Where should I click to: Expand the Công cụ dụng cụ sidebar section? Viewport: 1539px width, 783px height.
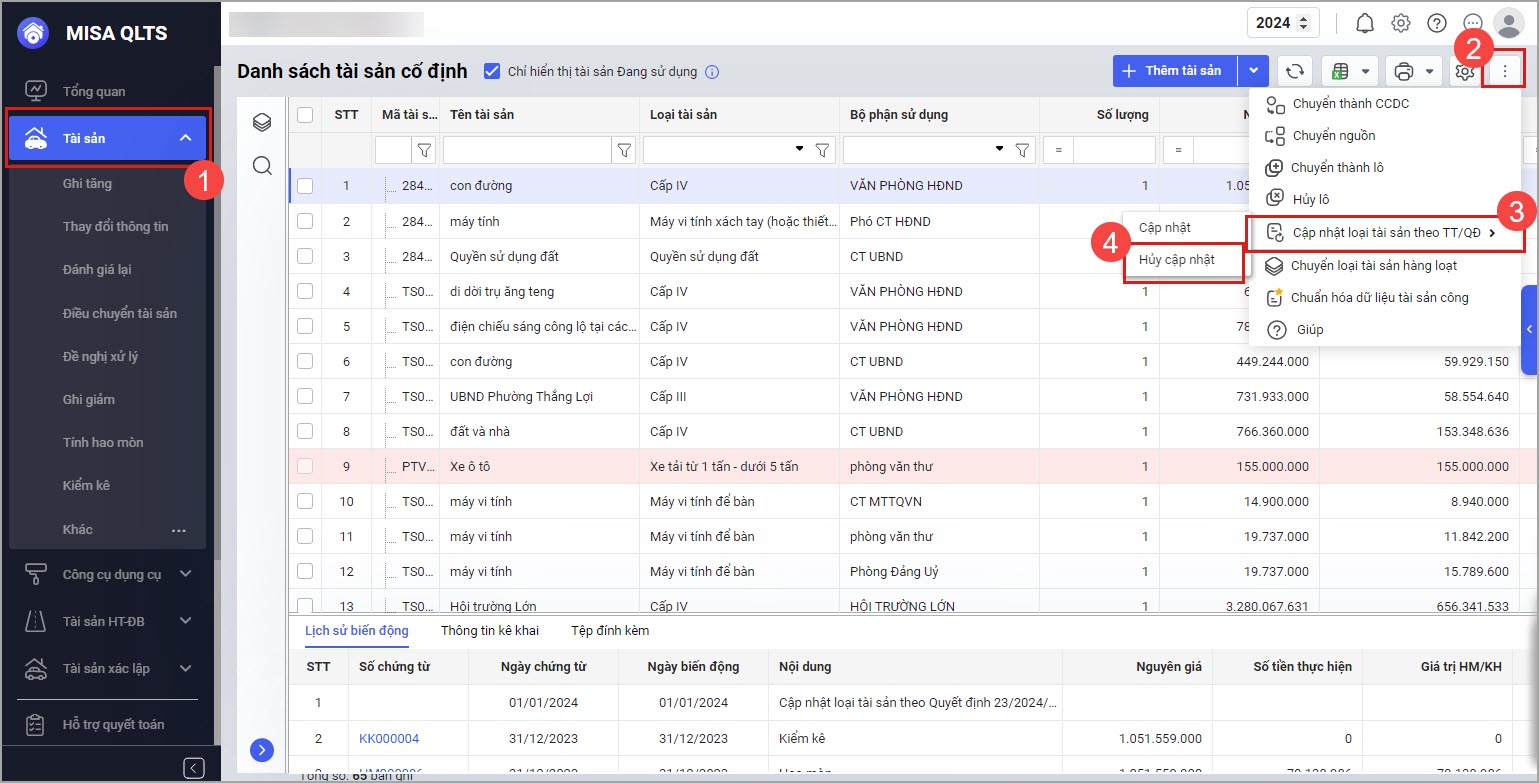pos(185,574)
